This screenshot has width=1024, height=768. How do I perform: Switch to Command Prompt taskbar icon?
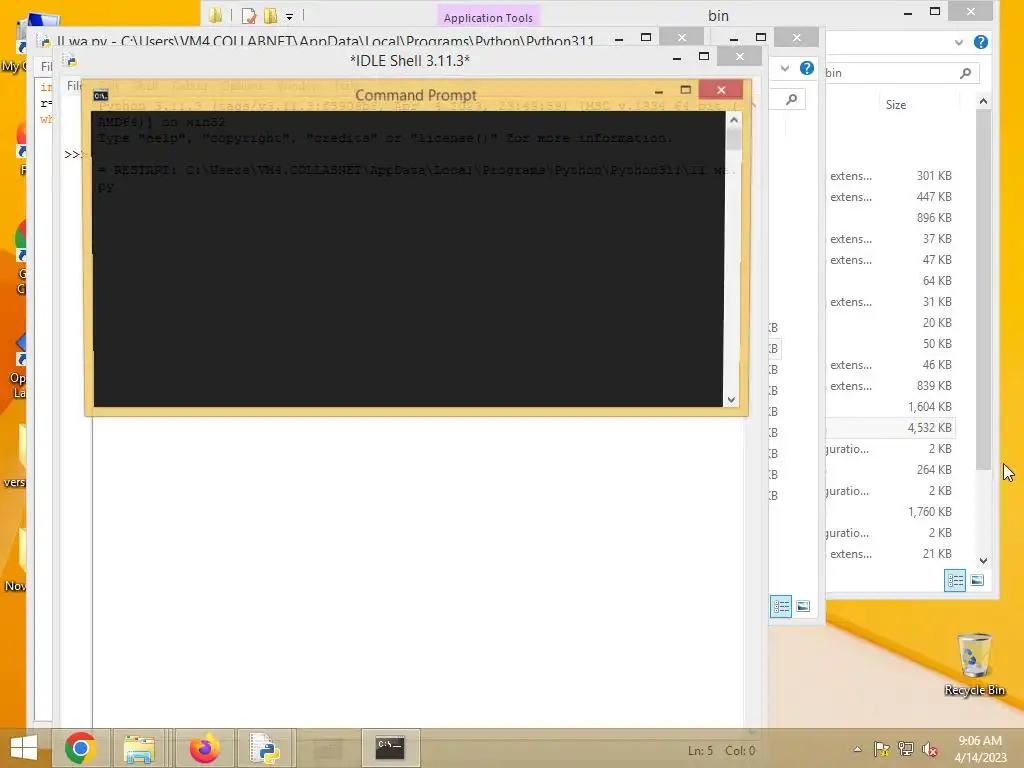click(x=391, y=748)
